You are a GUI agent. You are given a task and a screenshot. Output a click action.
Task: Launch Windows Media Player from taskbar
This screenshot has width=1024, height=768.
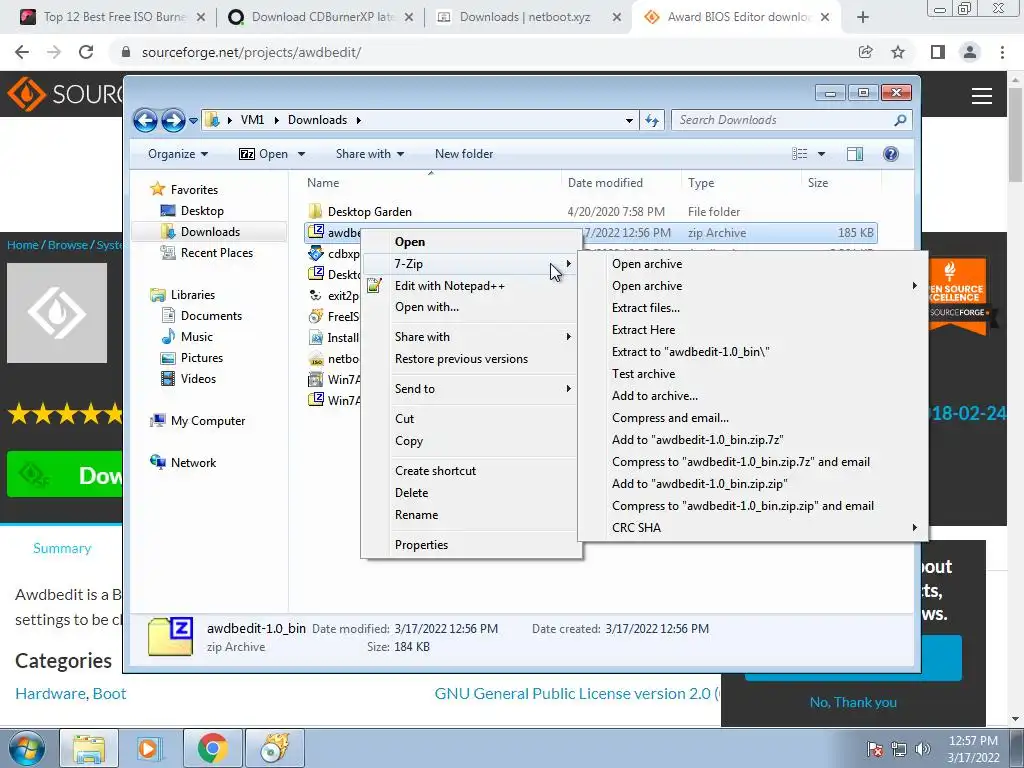(149, 748)
